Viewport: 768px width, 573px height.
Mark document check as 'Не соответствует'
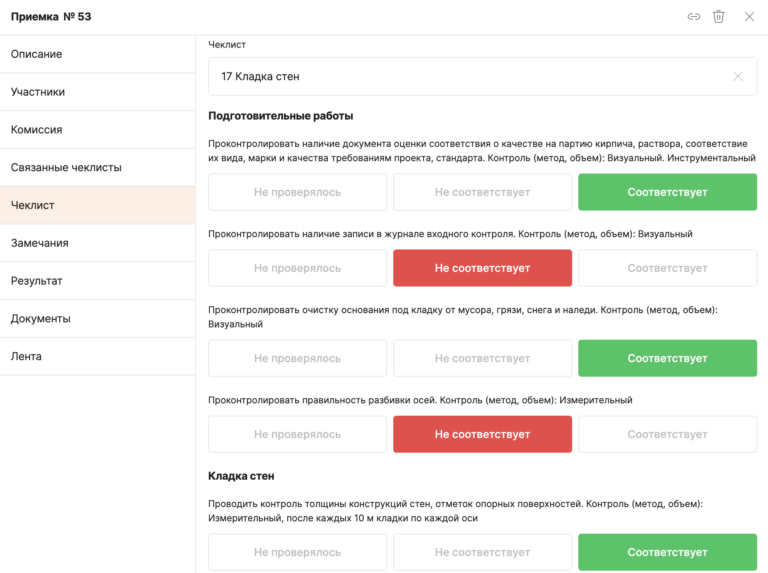click(482, 192)
